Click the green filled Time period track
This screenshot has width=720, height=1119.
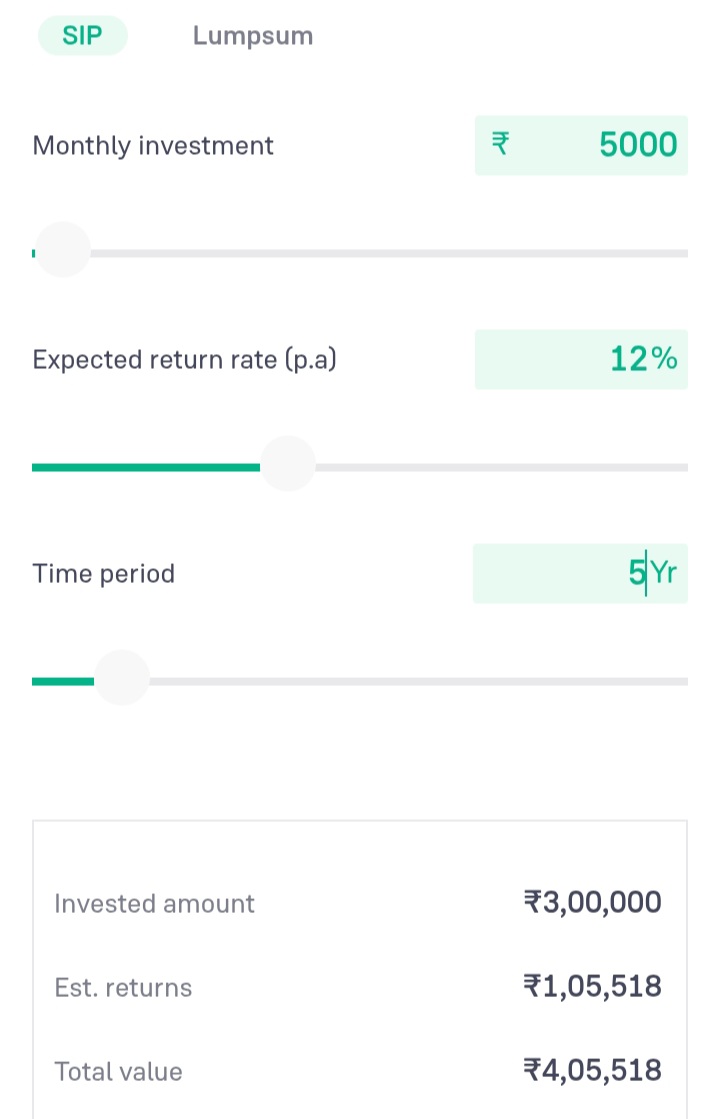[x=62, y=681]
